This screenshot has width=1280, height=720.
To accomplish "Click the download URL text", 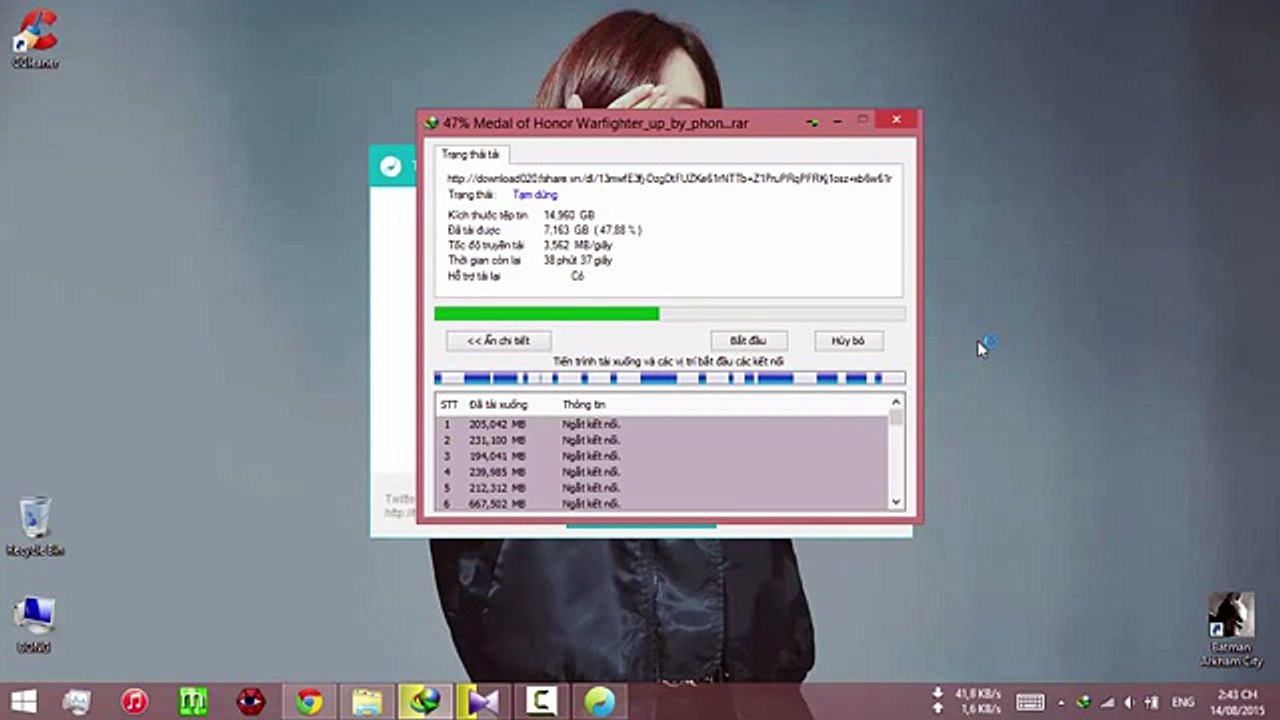I will [669, 178].
